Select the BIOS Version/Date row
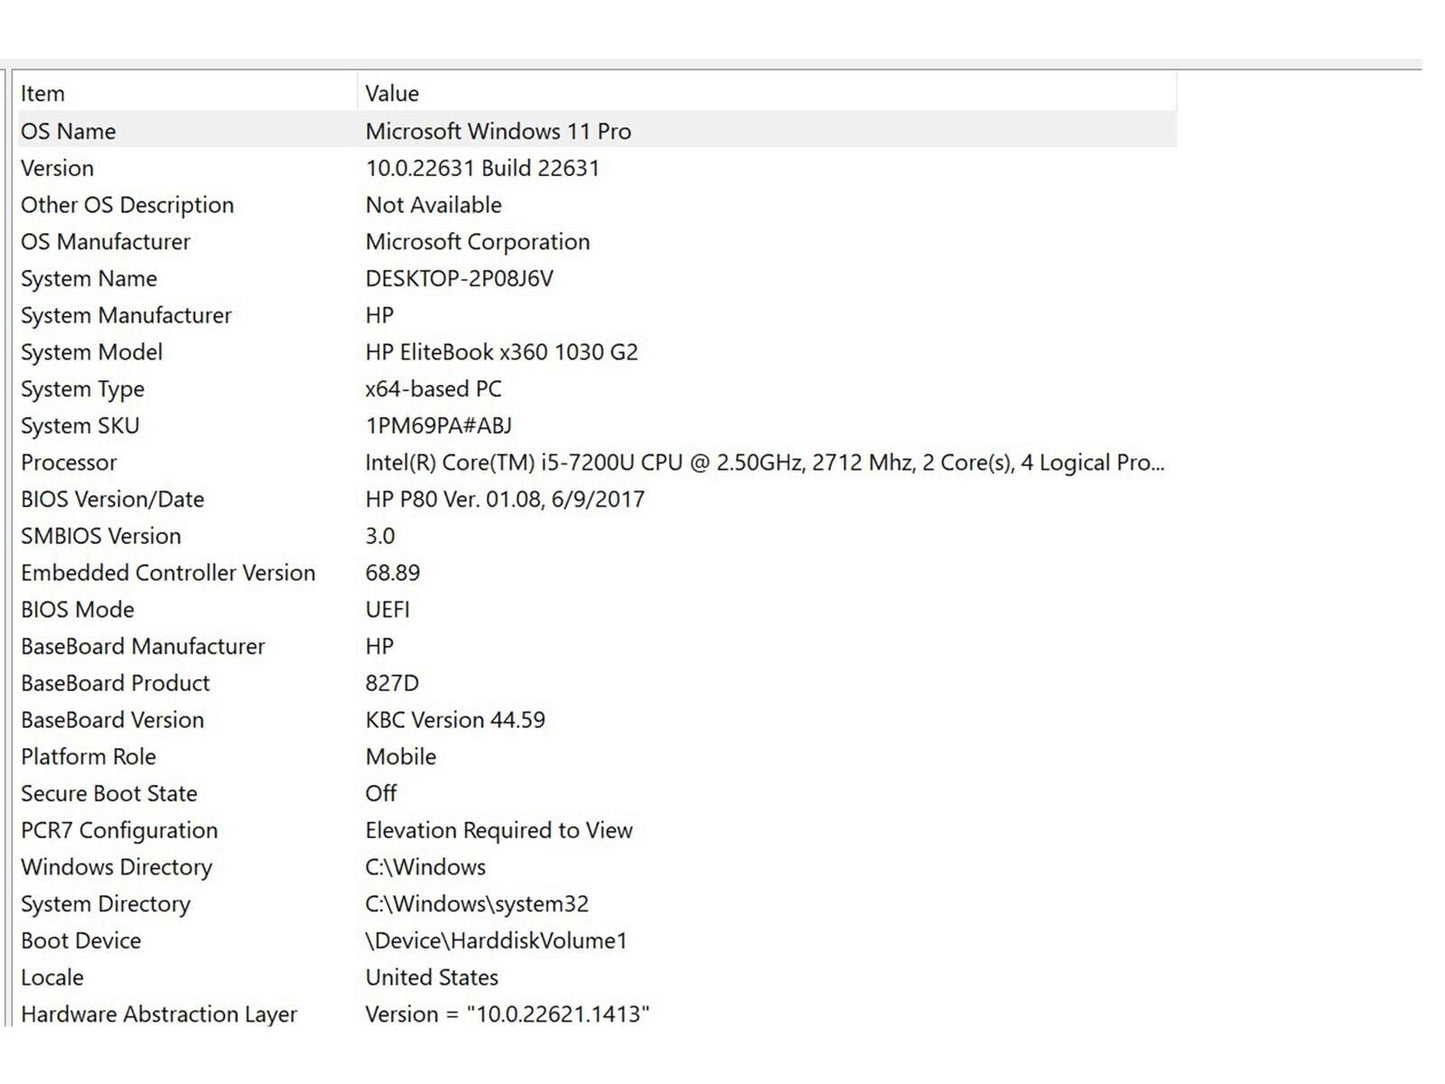This screenshot has height=1084, width=1445. point(112,499)
